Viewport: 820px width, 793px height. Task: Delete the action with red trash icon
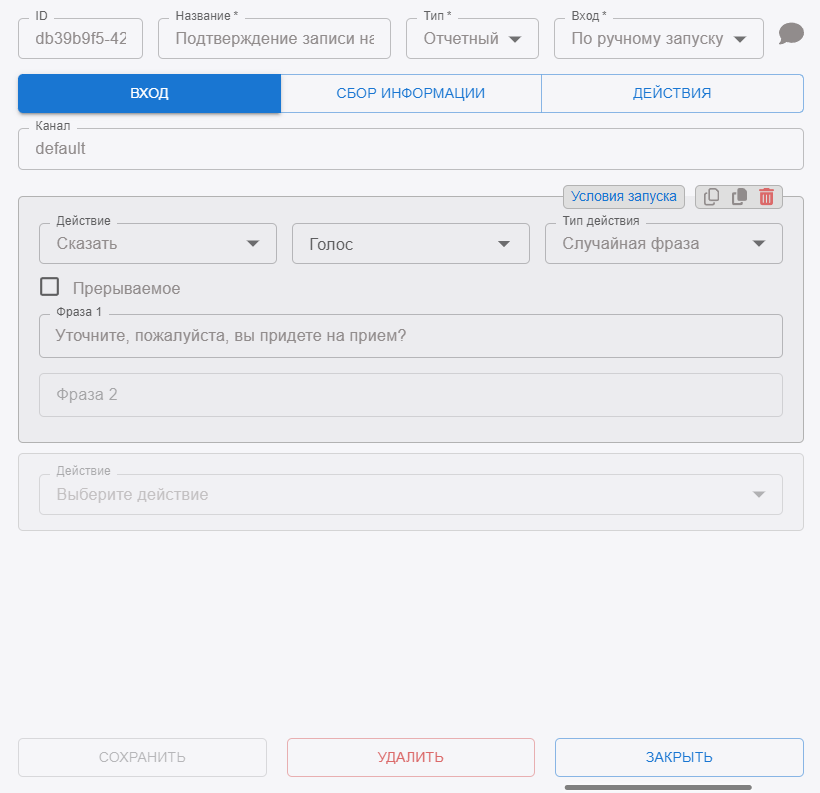pos(766,197)
